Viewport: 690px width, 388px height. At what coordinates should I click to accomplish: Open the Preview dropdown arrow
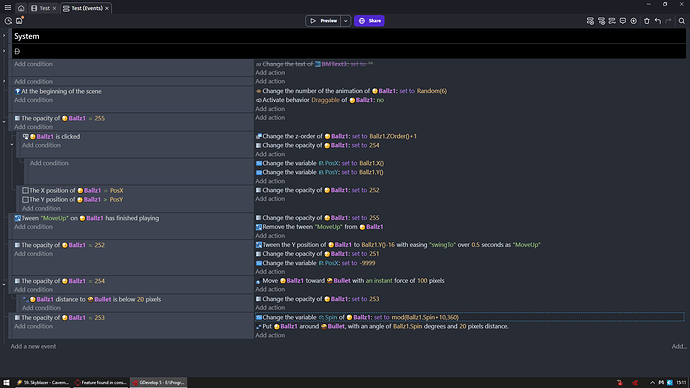345,21
